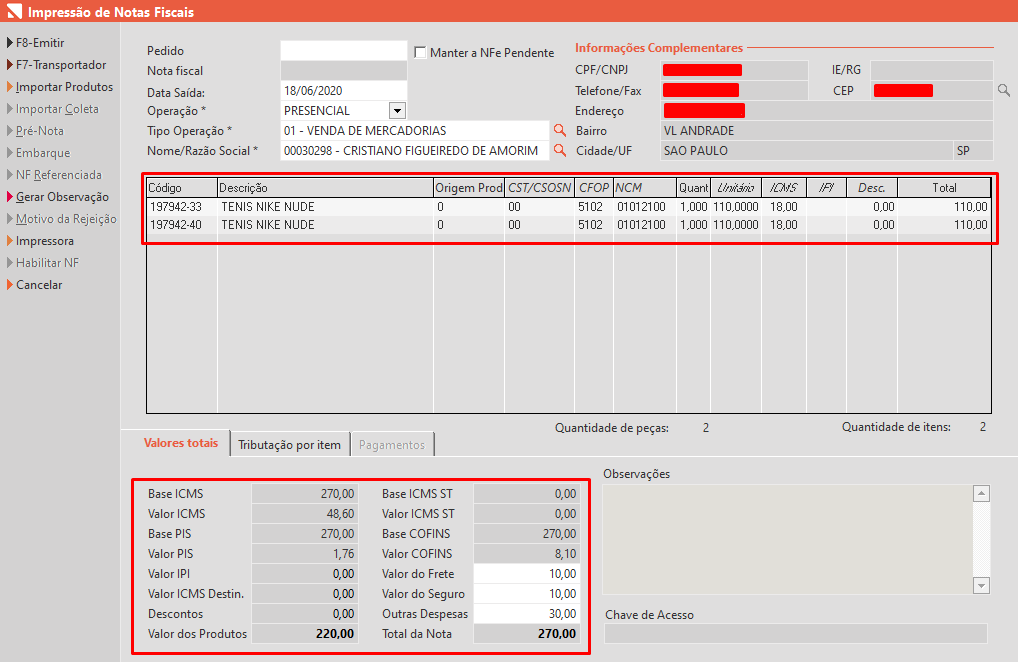Click the Código column header

tap(182, 188)
